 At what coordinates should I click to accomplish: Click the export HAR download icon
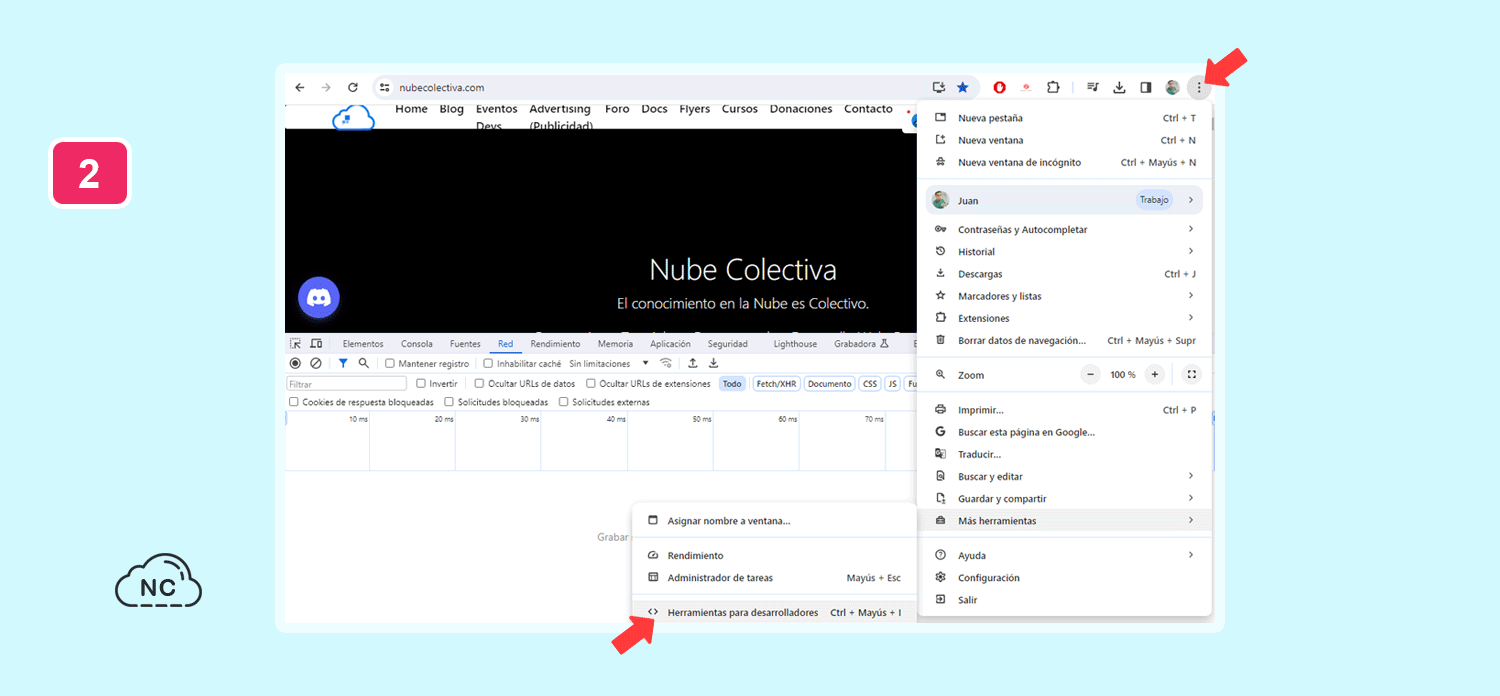[x=714, y=363]
